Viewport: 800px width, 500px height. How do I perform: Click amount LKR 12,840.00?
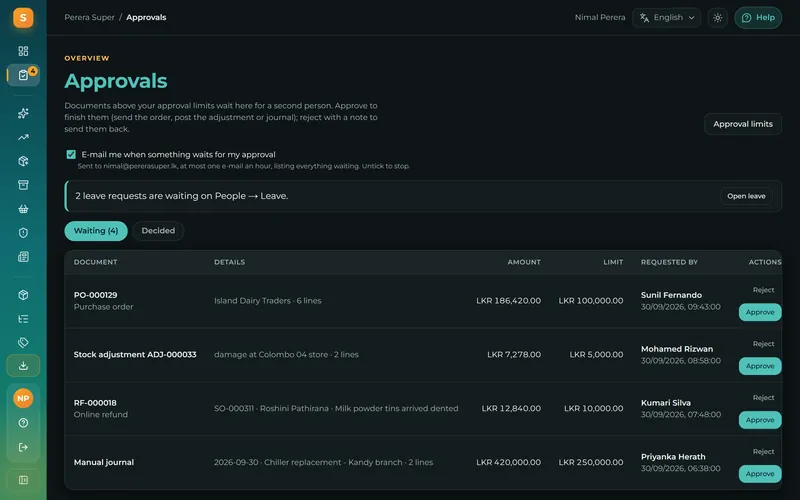click(511, 408)
